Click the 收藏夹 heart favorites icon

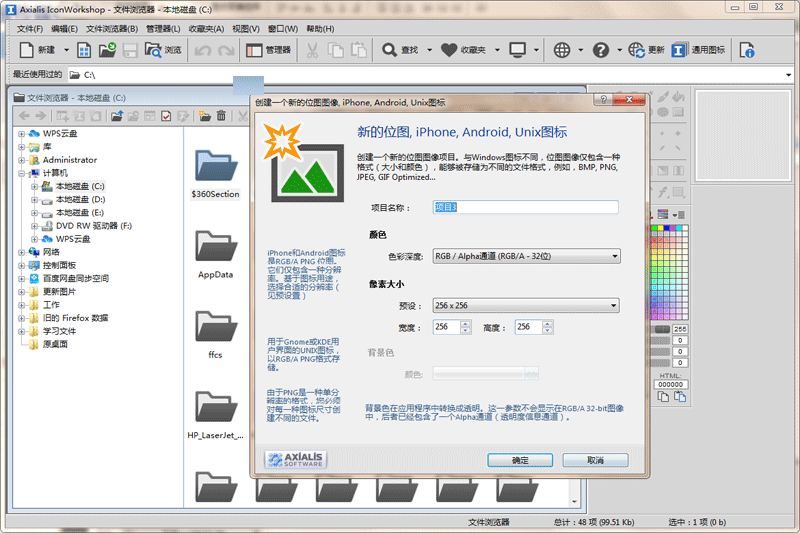coord(449,50)
